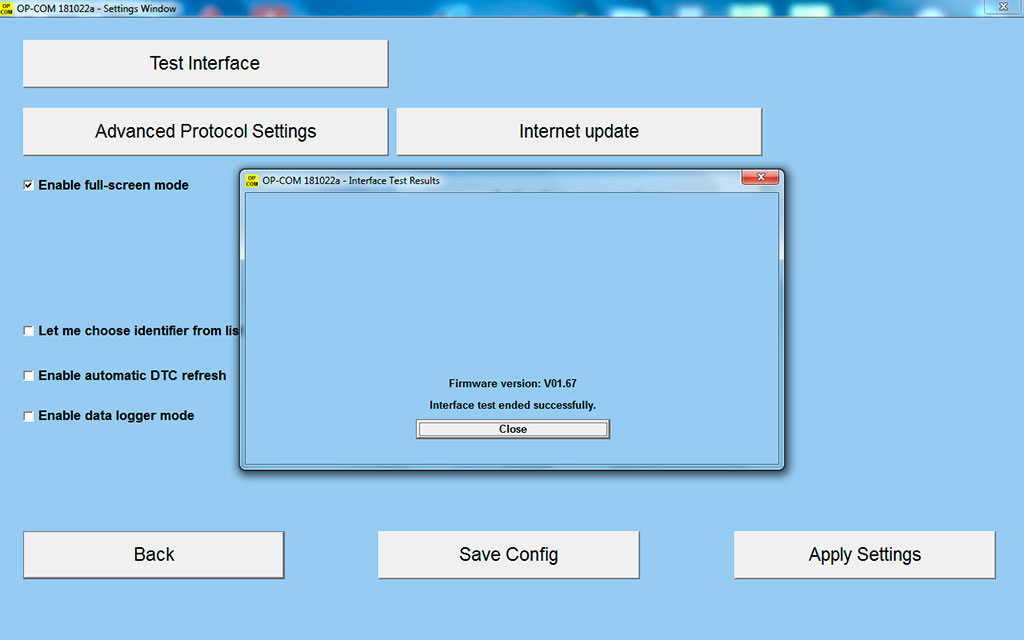The image size is (1024, 640).
Task: Click the Test Interface button
Action: (205, 63)
